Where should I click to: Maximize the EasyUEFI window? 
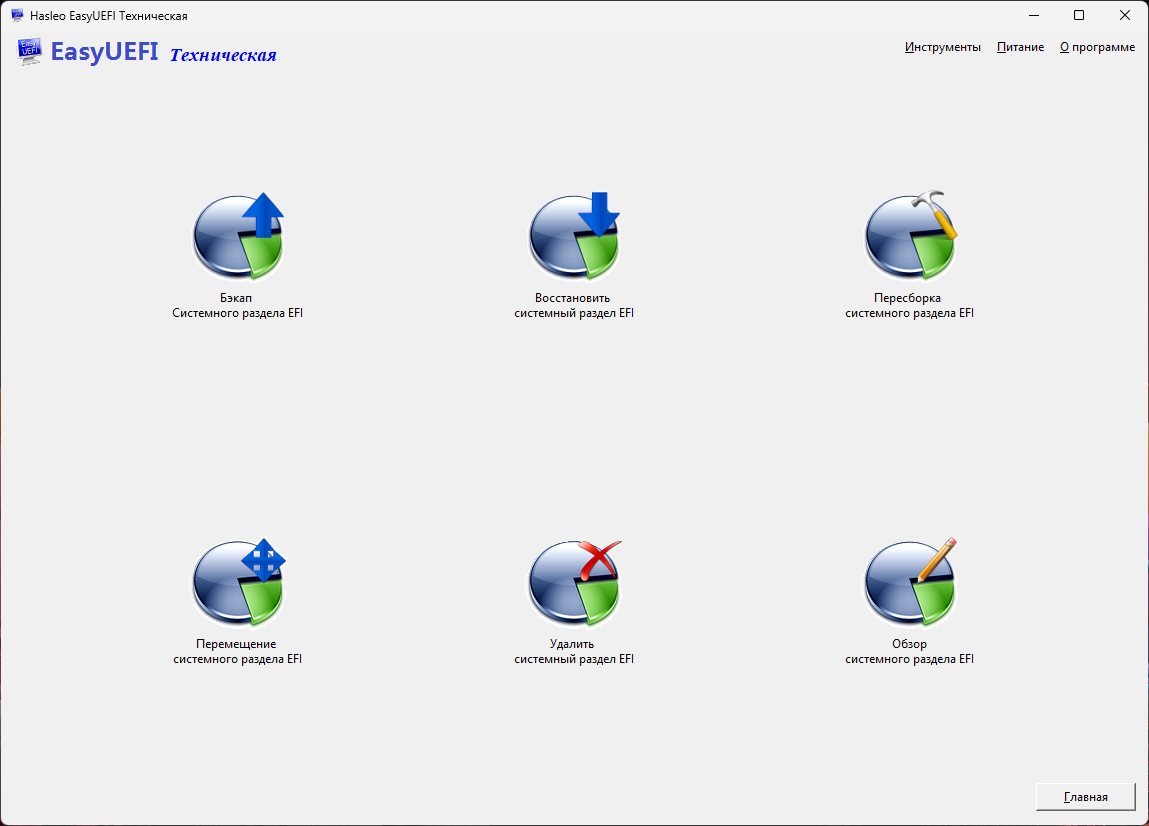pos(1079,15)
